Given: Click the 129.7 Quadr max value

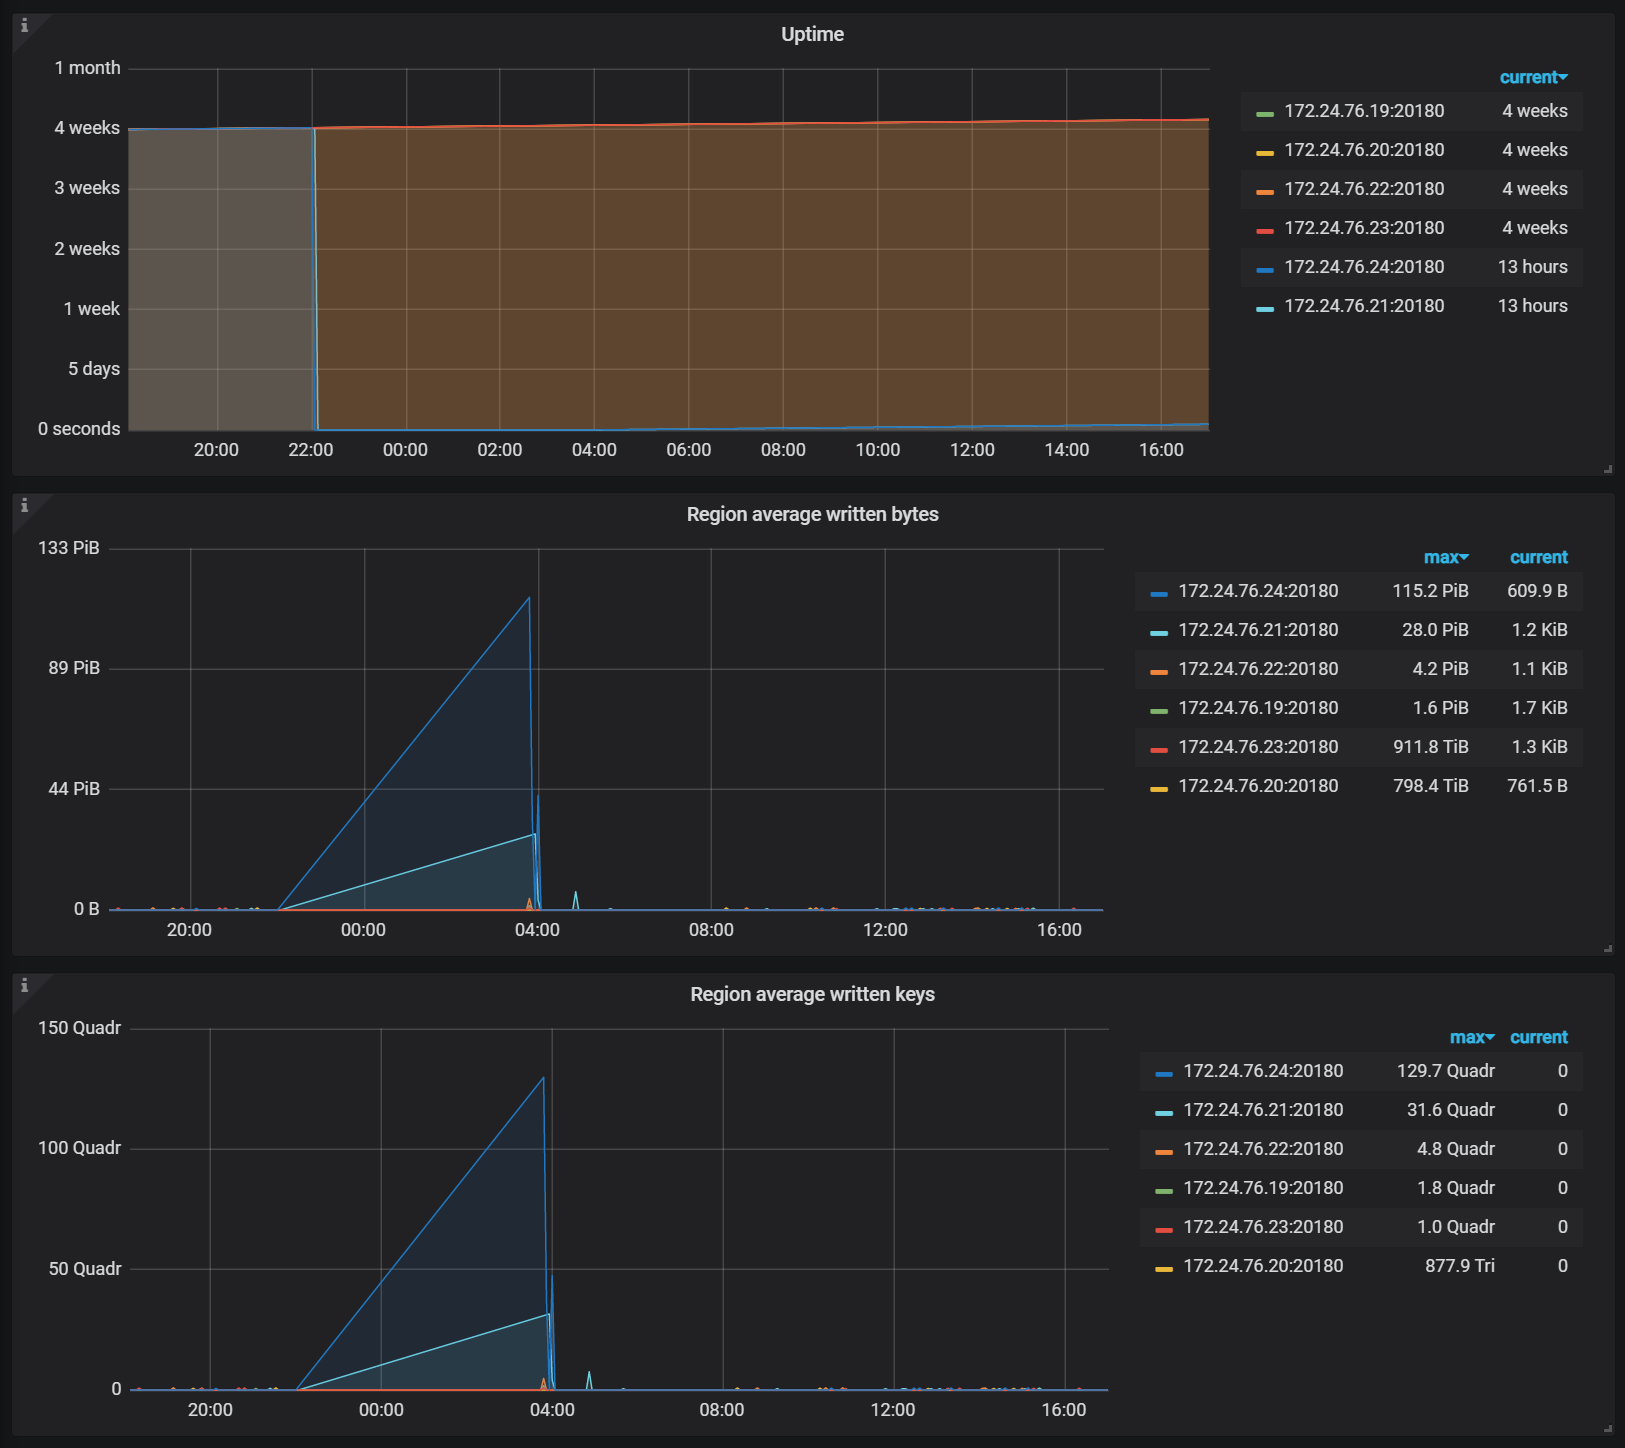Looking at the screenshot, I should click(1445, 1071).
